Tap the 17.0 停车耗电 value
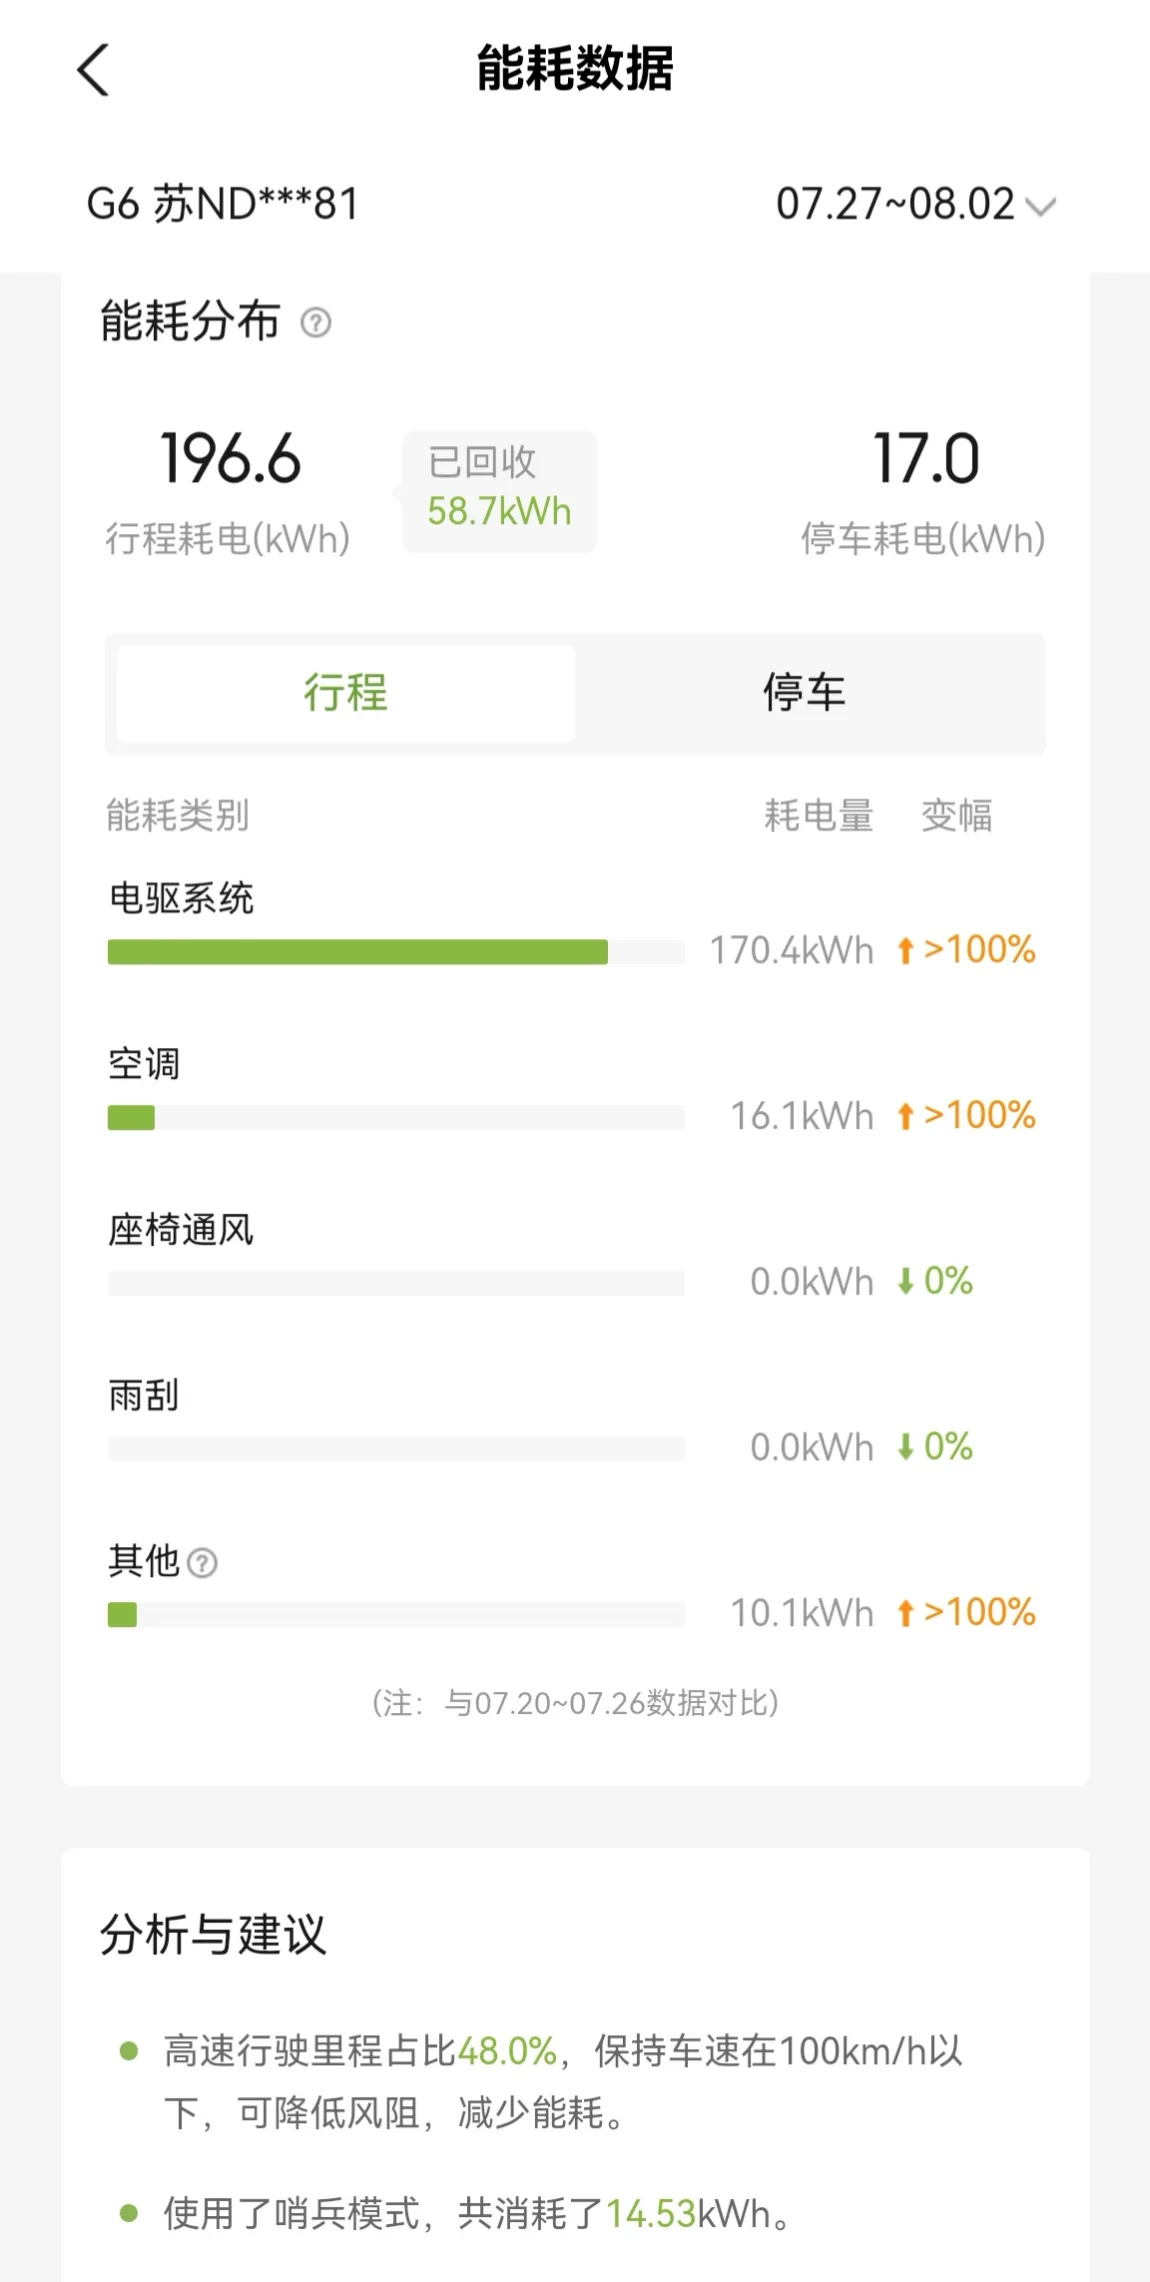This screenshot has width=1150, height=2282. 926,459
